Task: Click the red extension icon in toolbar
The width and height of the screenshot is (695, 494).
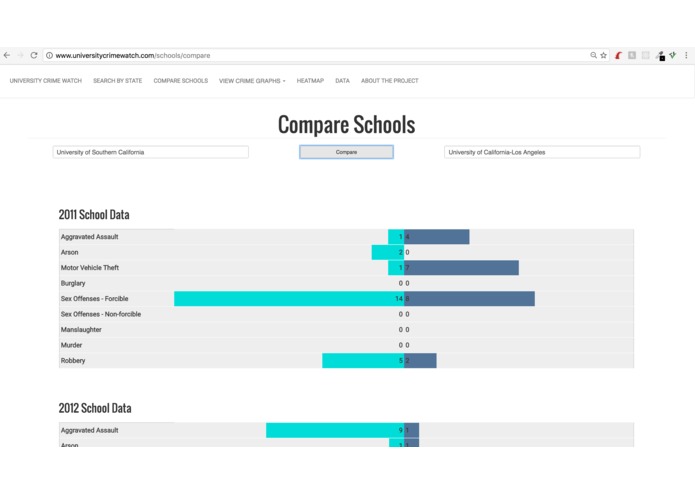Action: (618, 55)
